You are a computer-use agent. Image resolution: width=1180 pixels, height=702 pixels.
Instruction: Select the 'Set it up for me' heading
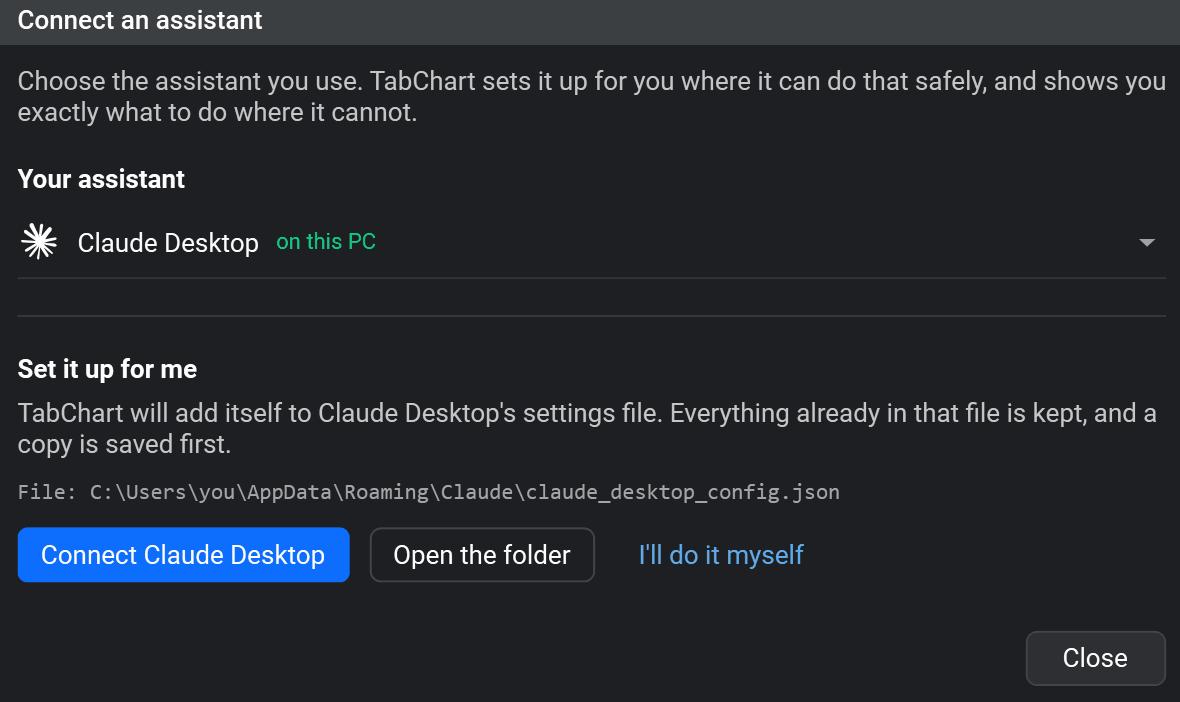coord(108,369)
